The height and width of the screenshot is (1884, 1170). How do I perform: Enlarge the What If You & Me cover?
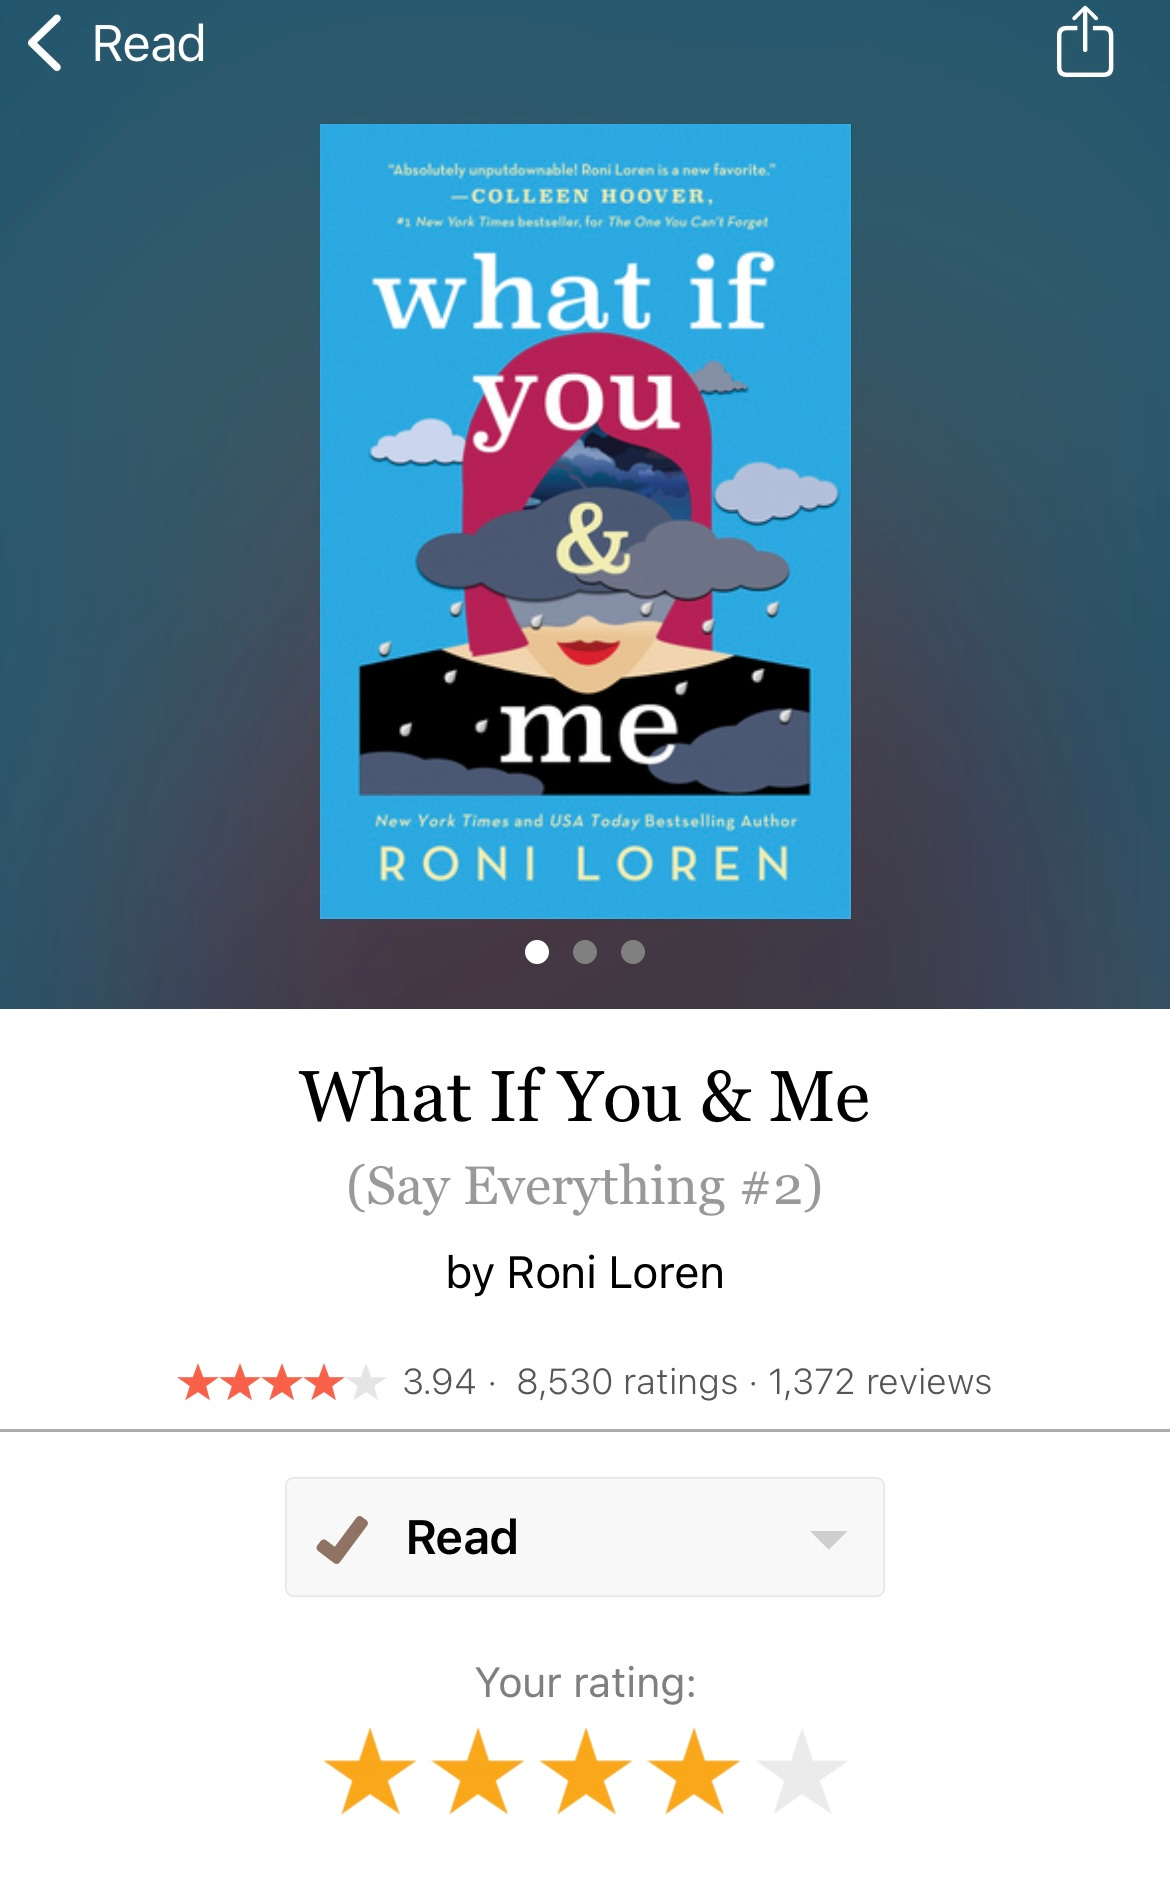(585, 521)
